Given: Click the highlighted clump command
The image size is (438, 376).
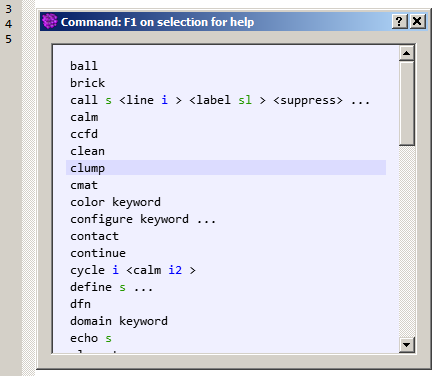Looking at the screenshot, I should (226, 168).
